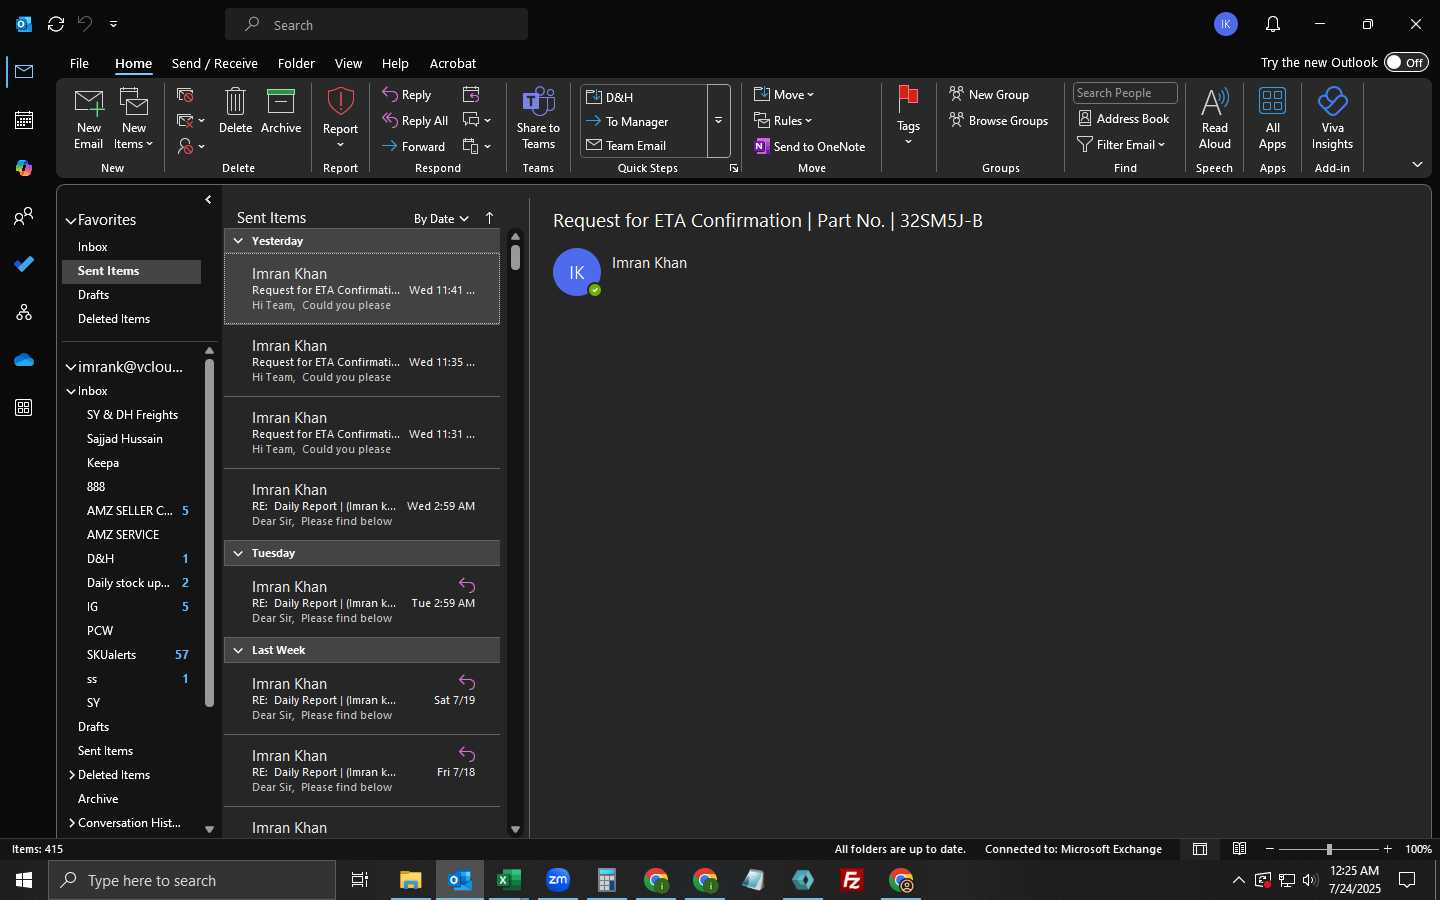Open Excel from the taskbar
This screenshot has height=900, width=1440.
[509, 880]
